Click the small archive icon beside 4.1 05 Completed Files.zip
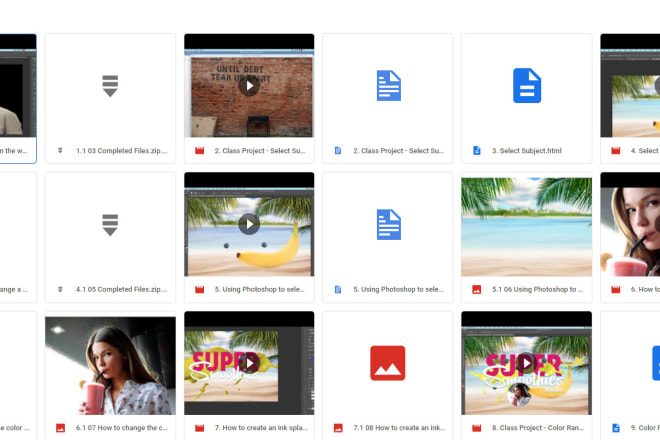The width and height of the screenshot is (660, 440). [60, 289]
